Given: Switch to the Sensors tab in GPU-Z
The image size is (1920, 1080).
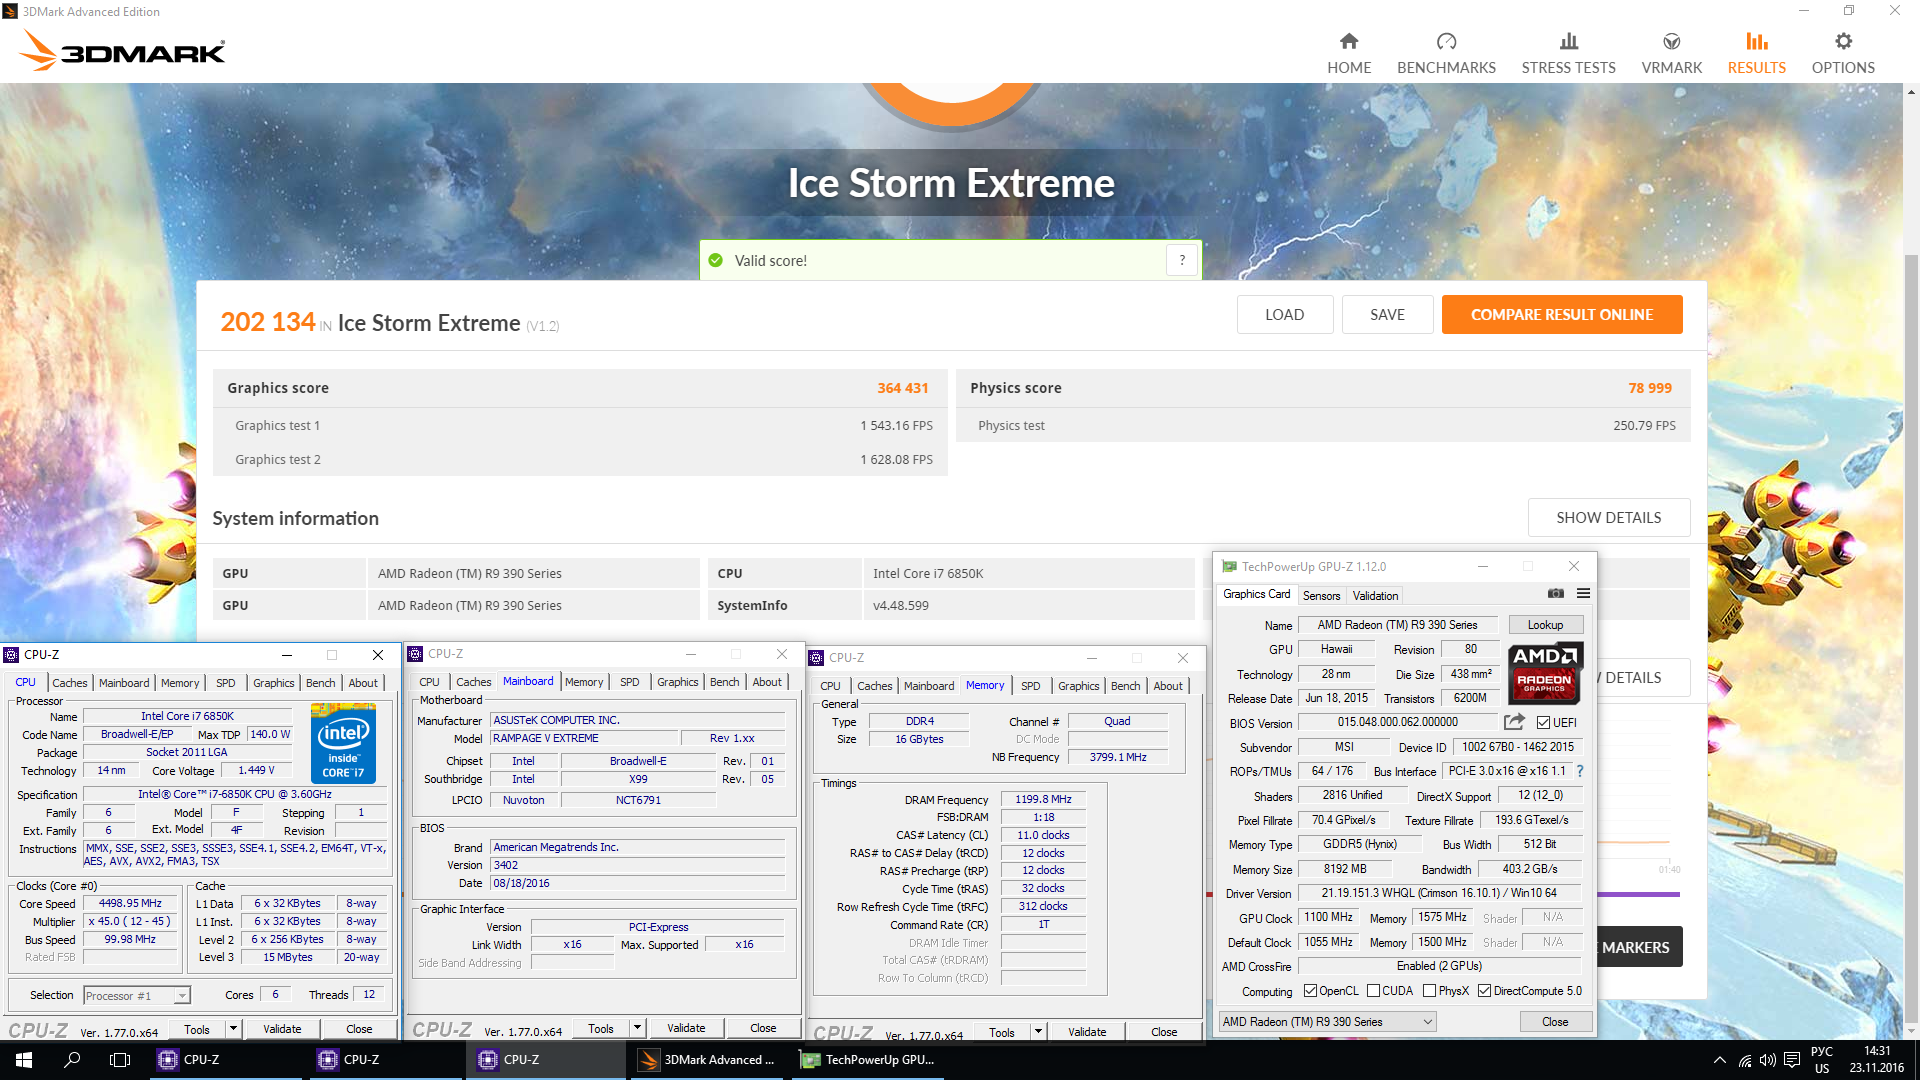Looking at the screenshot, I should point(1321,595).
